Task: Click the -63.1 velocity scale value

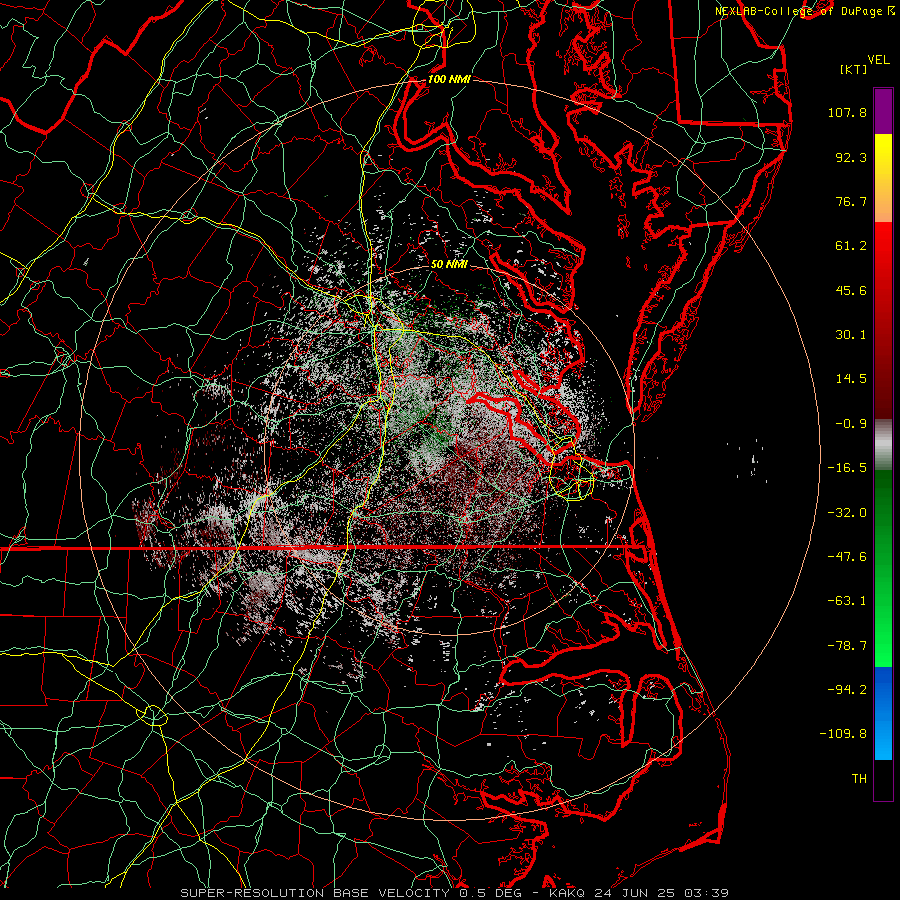Action: [x=847, y=601]
